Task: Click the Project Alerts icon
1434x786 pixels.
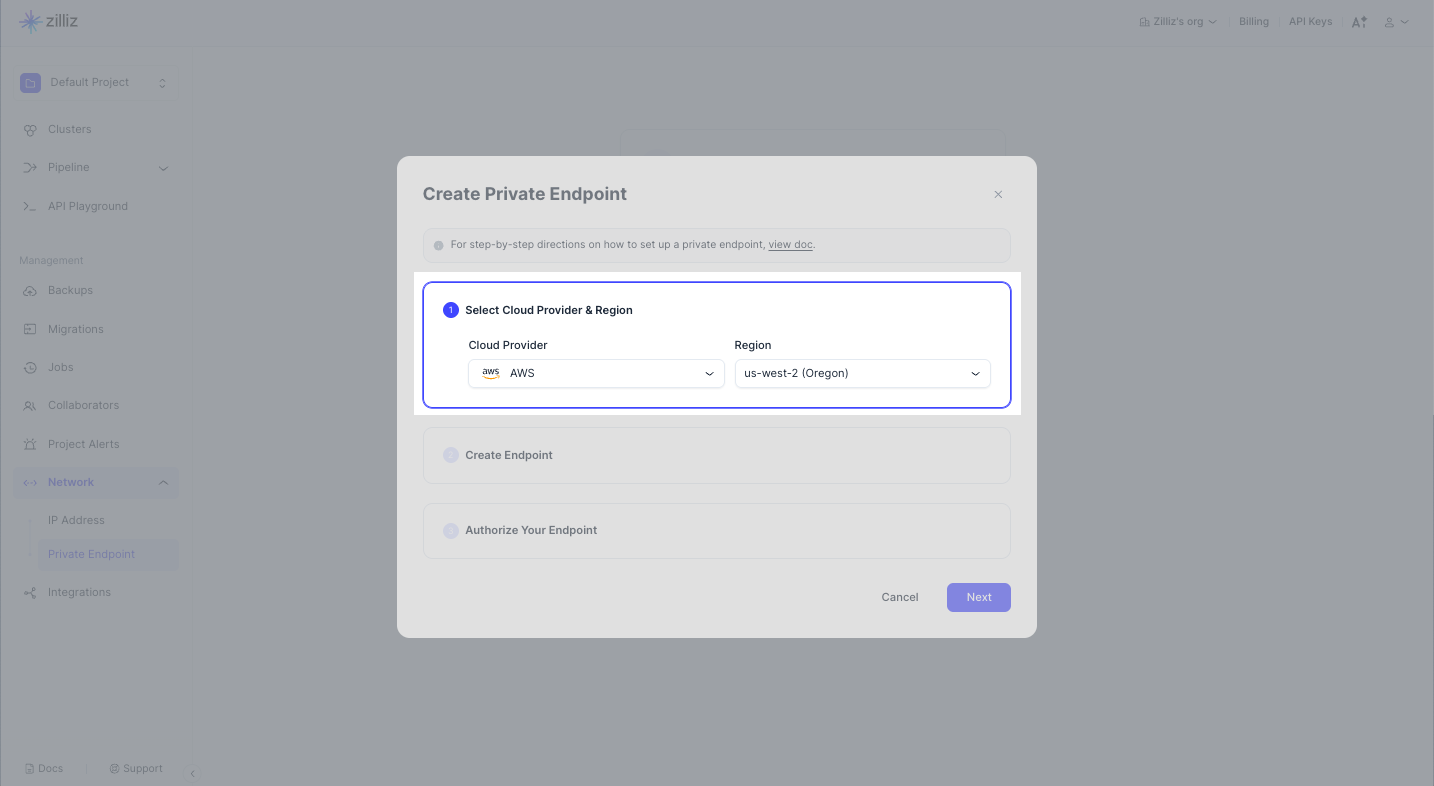Action: [30, 445]
